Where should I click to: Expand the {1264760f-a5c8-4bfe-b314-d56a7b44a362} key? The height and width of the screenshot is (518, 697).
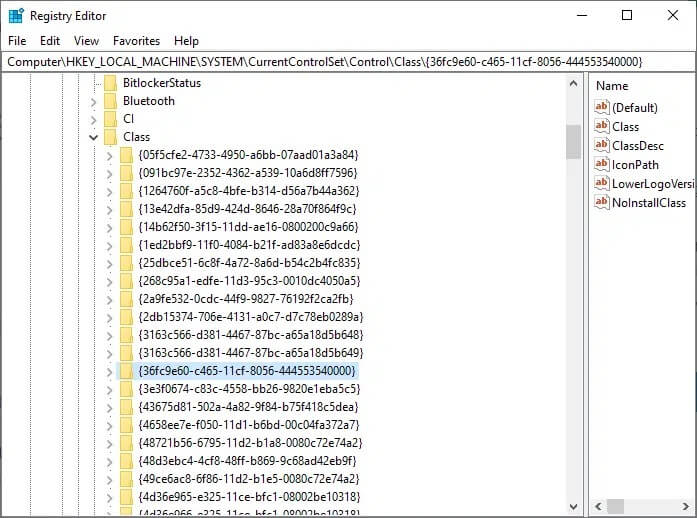click(x=109, y=192)
